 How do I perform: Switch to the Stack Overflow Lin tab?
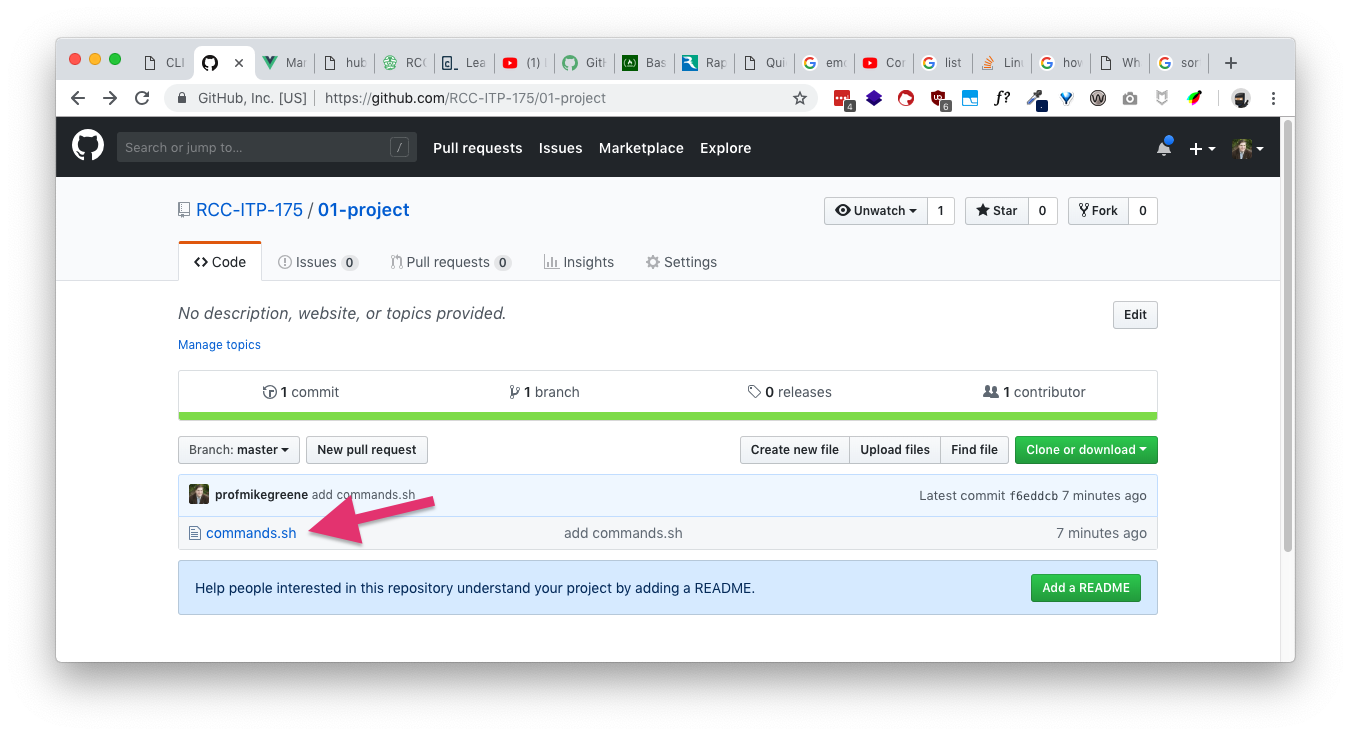(x=1003, y=62)
